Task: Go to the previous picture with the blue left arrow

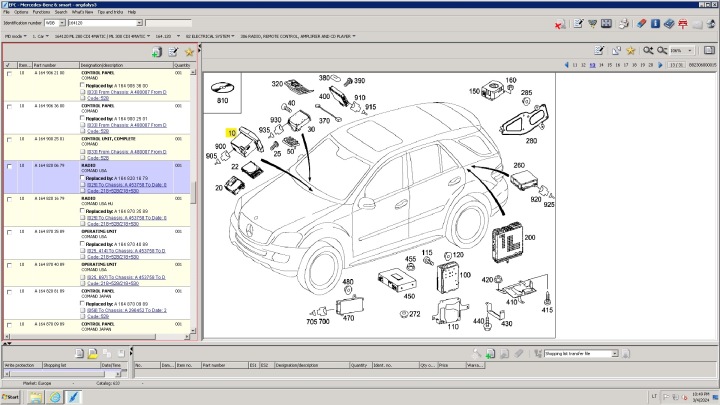Action: click(566, 65)
